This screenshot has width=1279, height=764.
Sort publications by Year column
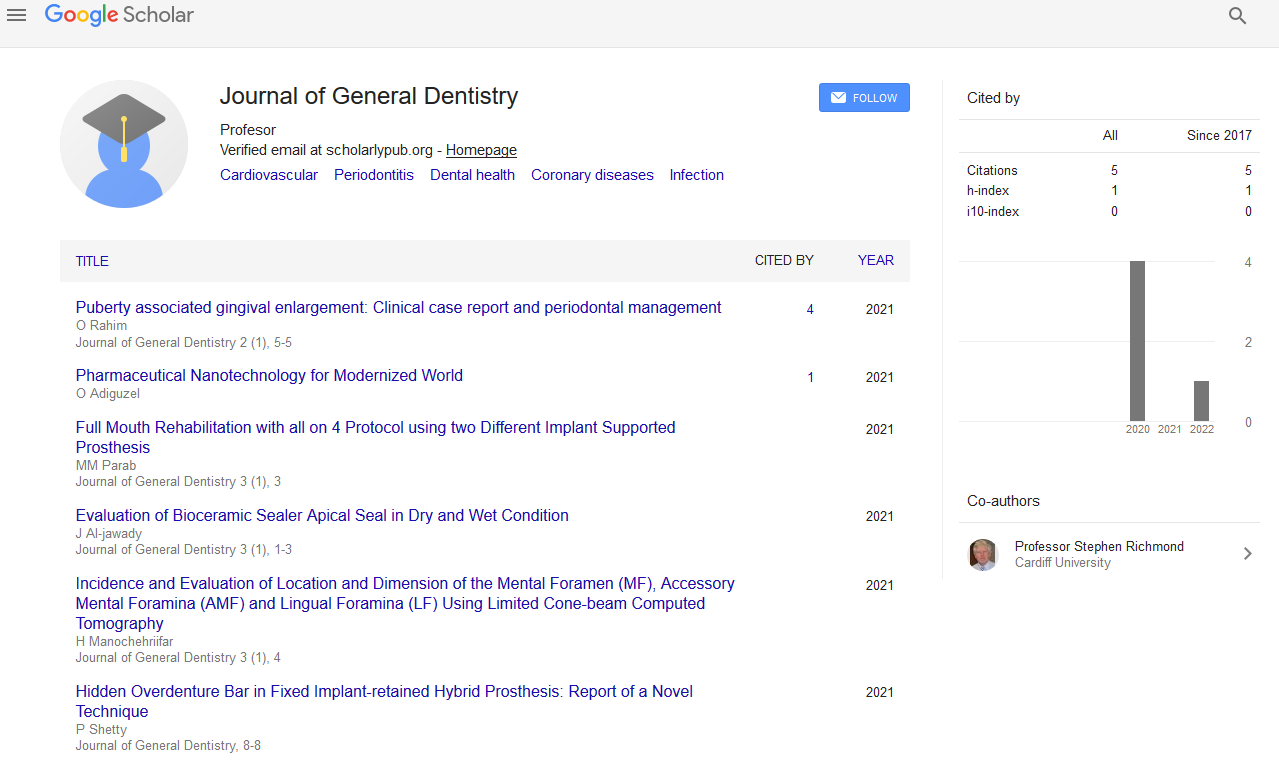pyautogui.click(x=875, y=260)
